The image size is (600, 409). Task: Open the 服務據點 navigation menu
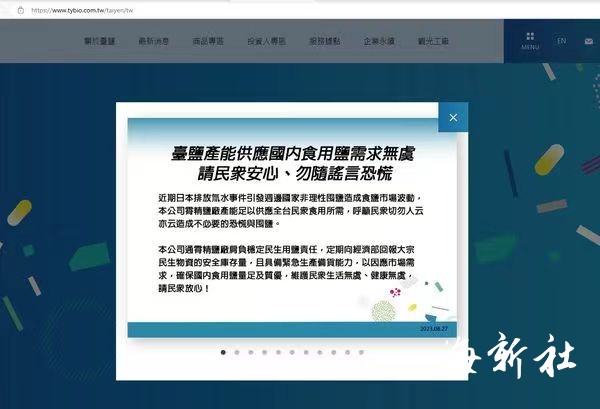(325, 41)
